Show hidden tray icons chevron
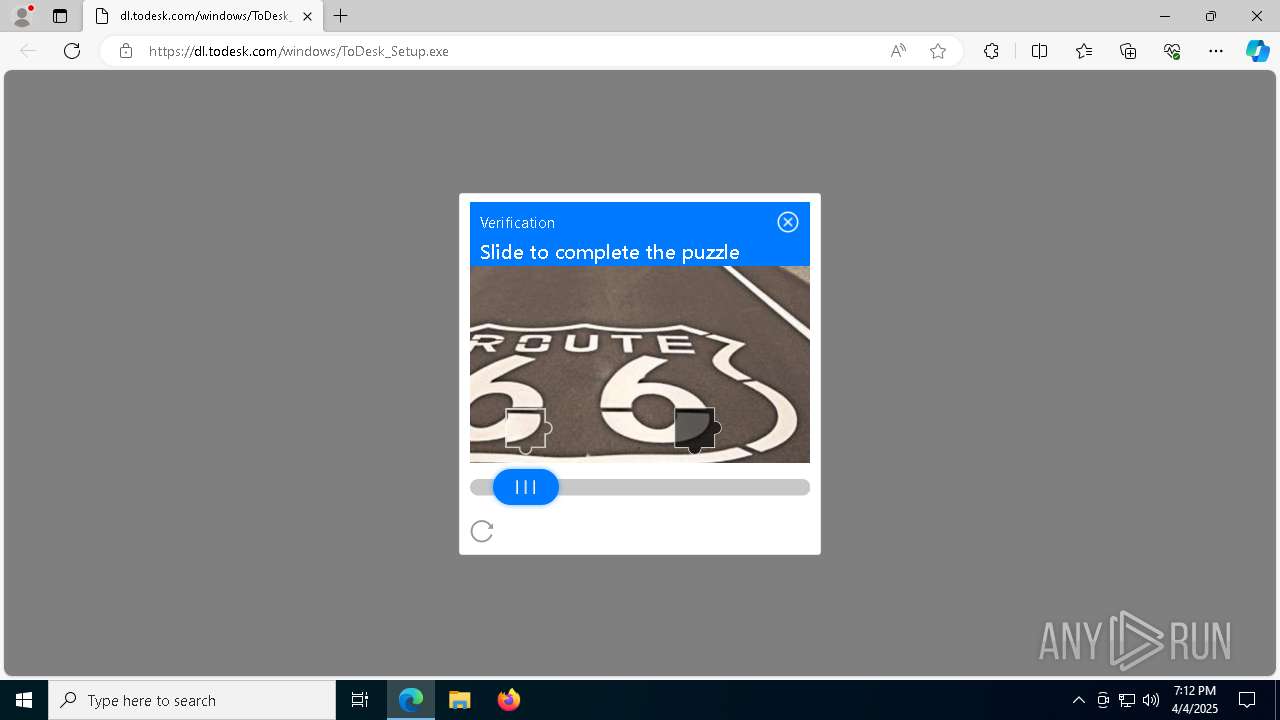Viewport: 1280px width, 720px height. (x=1078, y=700)
